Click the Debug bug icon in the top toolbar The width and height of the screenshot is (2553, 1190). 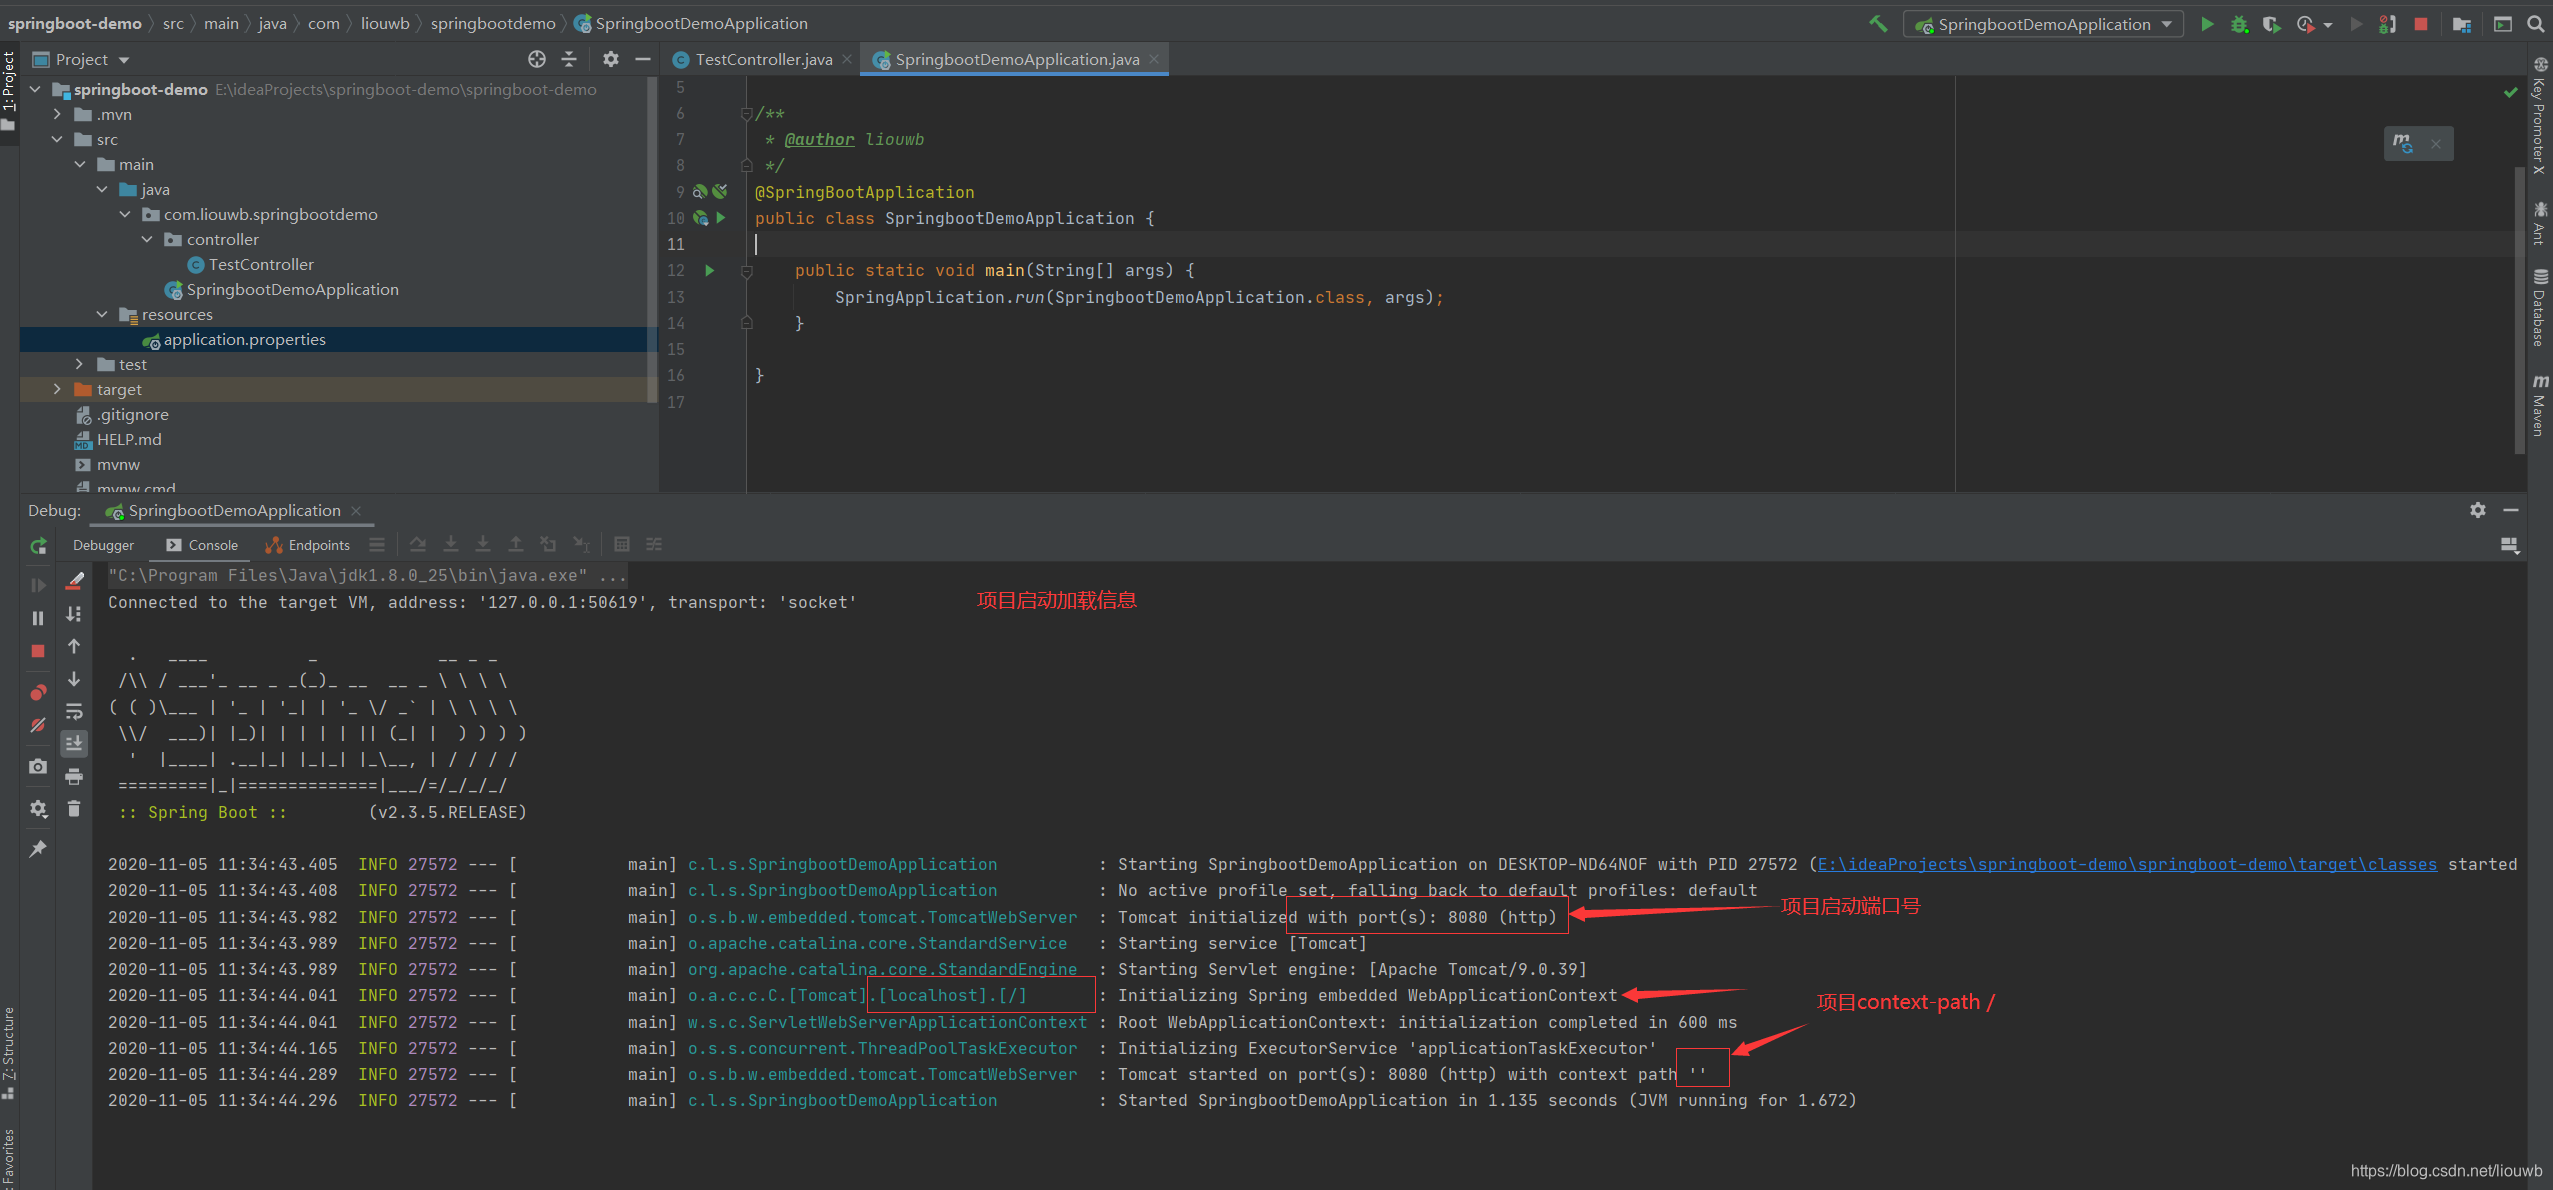[2240, 24]
